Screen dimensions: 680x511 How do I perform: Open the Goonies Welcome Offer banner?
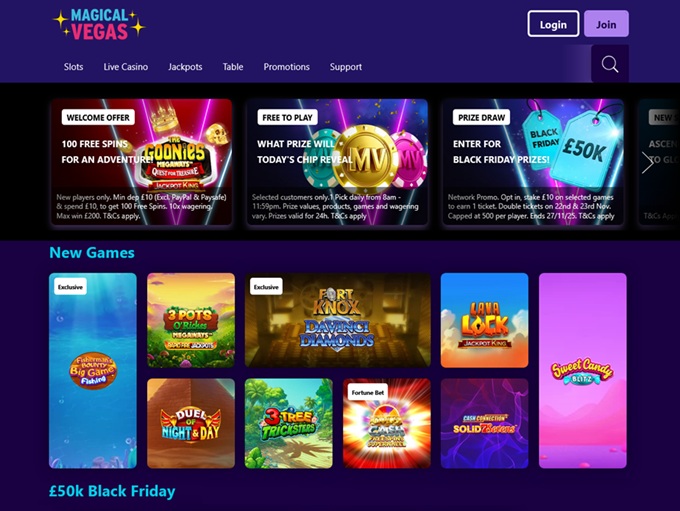141,162
